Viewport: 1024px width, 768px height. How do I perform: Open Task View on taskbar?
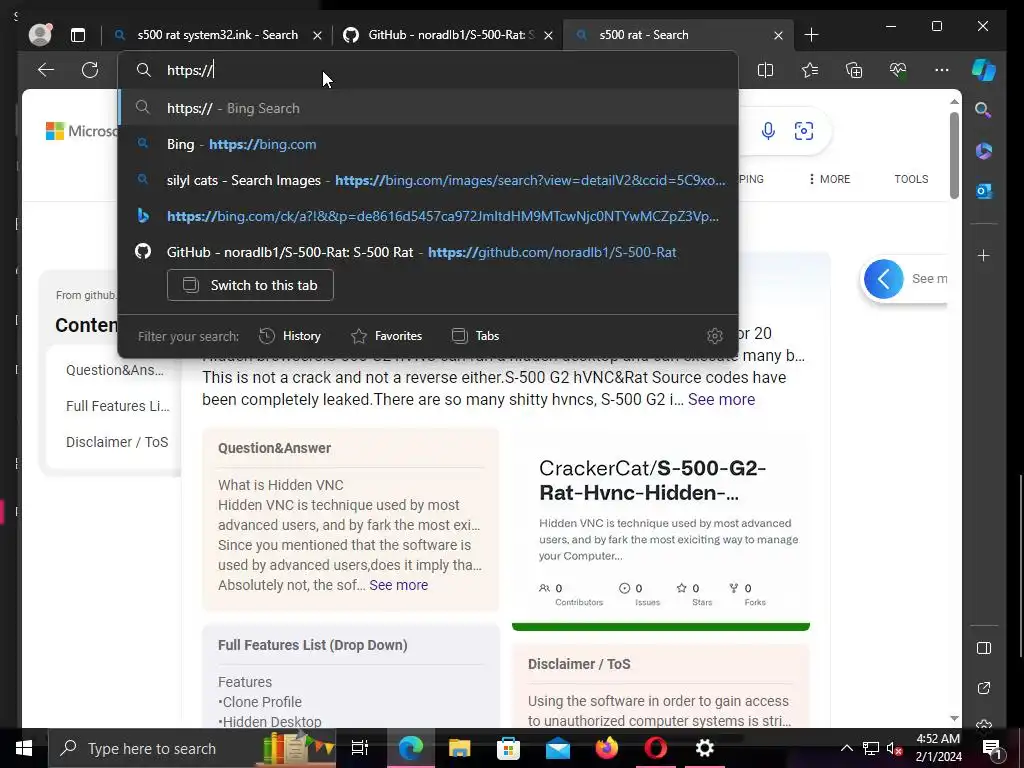[x=360, y=748]
